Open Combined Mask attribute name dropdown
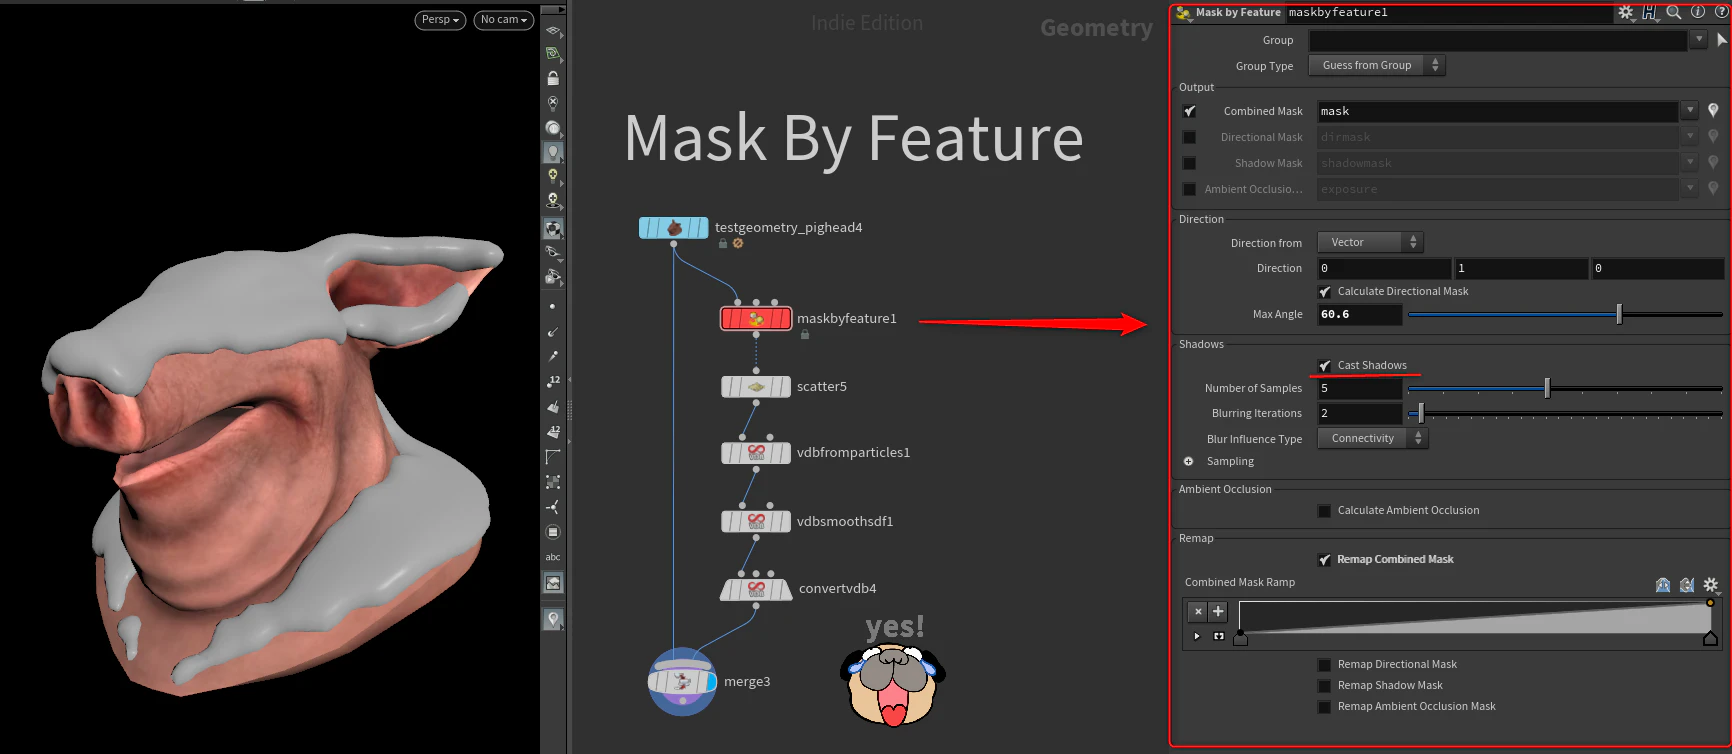Image resolution: width=1732 pixels, height=754 pixels. [1690, 111]
